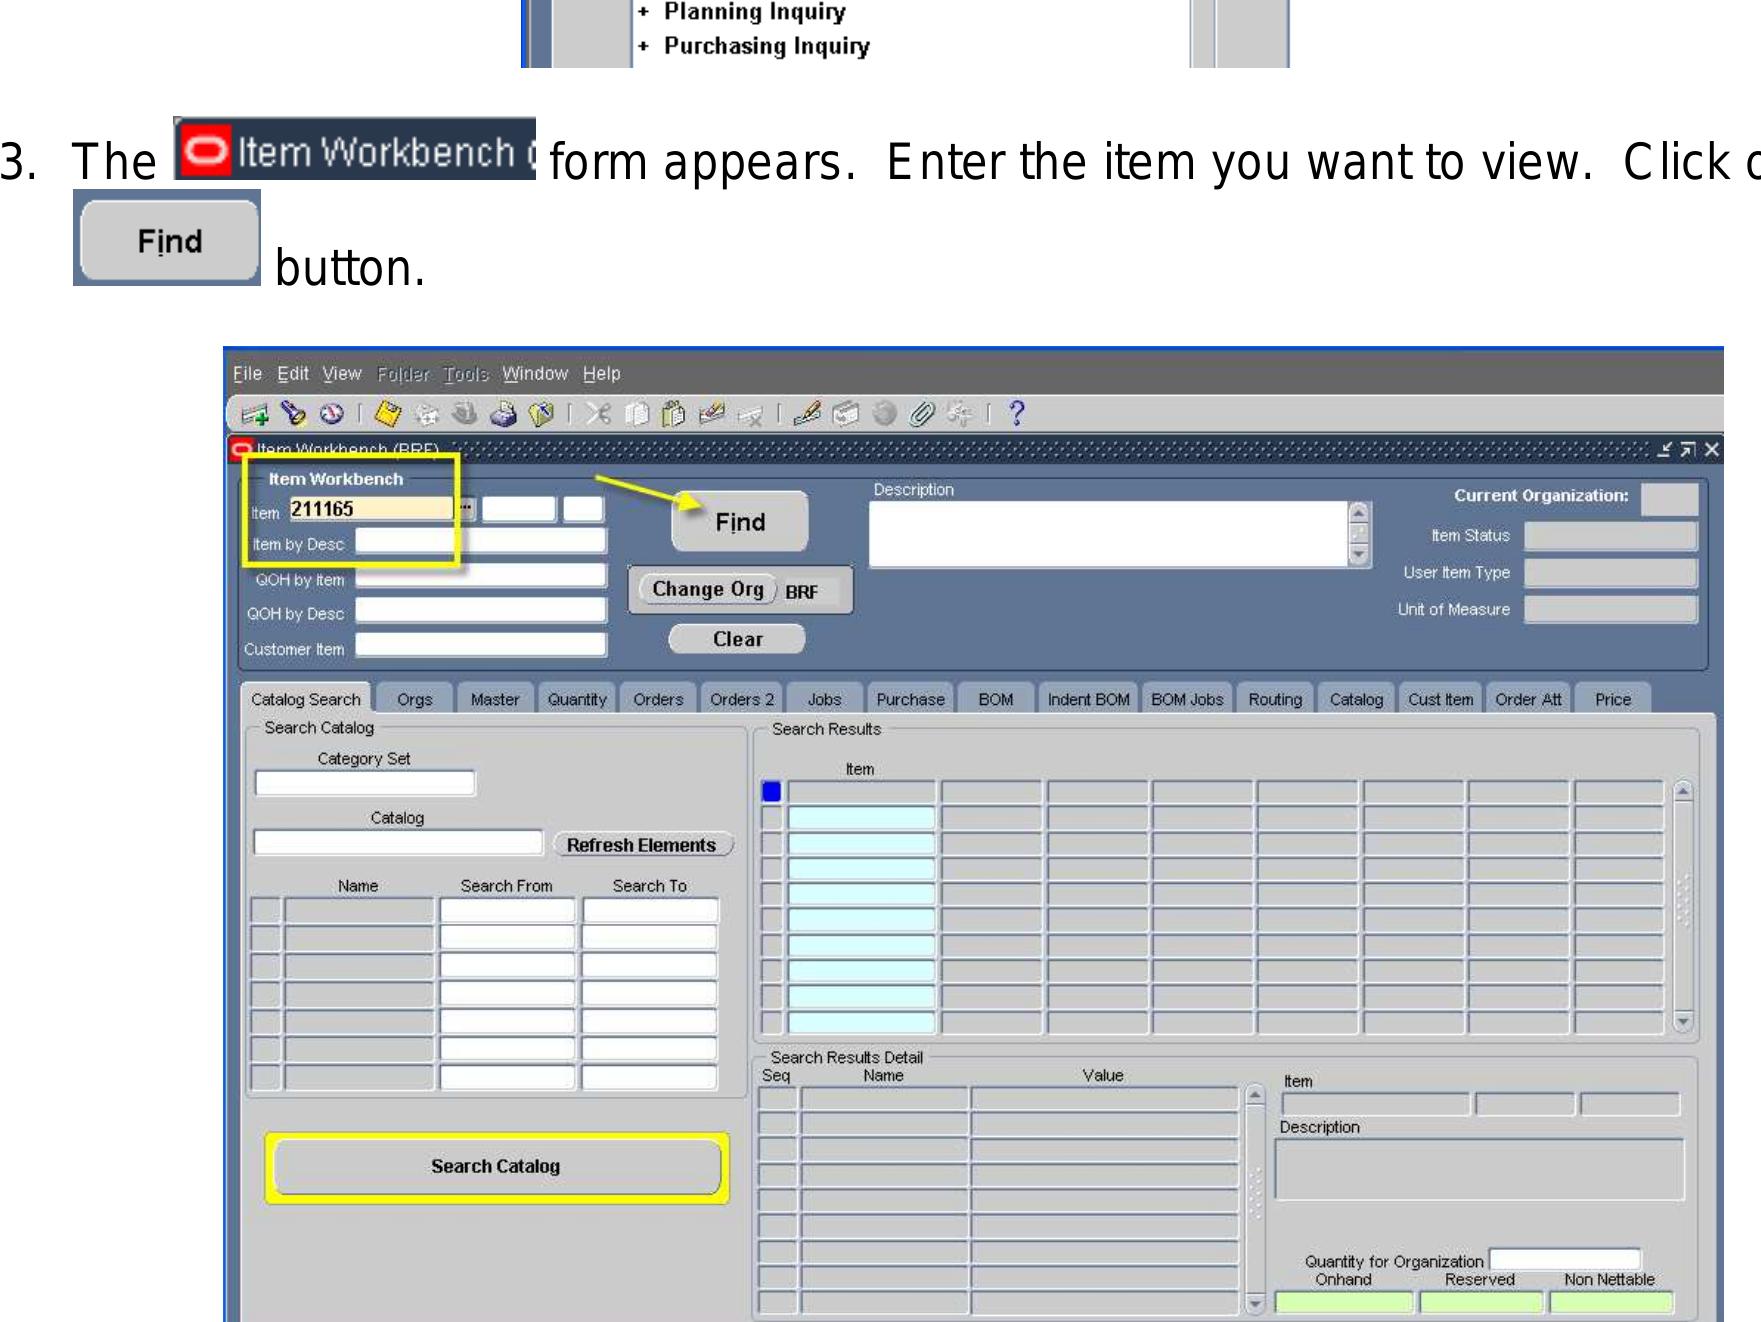Screen dimensions: 1761x1322
Task: Click the Edit Field pencil icon
Action: pyautogui.click(x=807, y=413)
